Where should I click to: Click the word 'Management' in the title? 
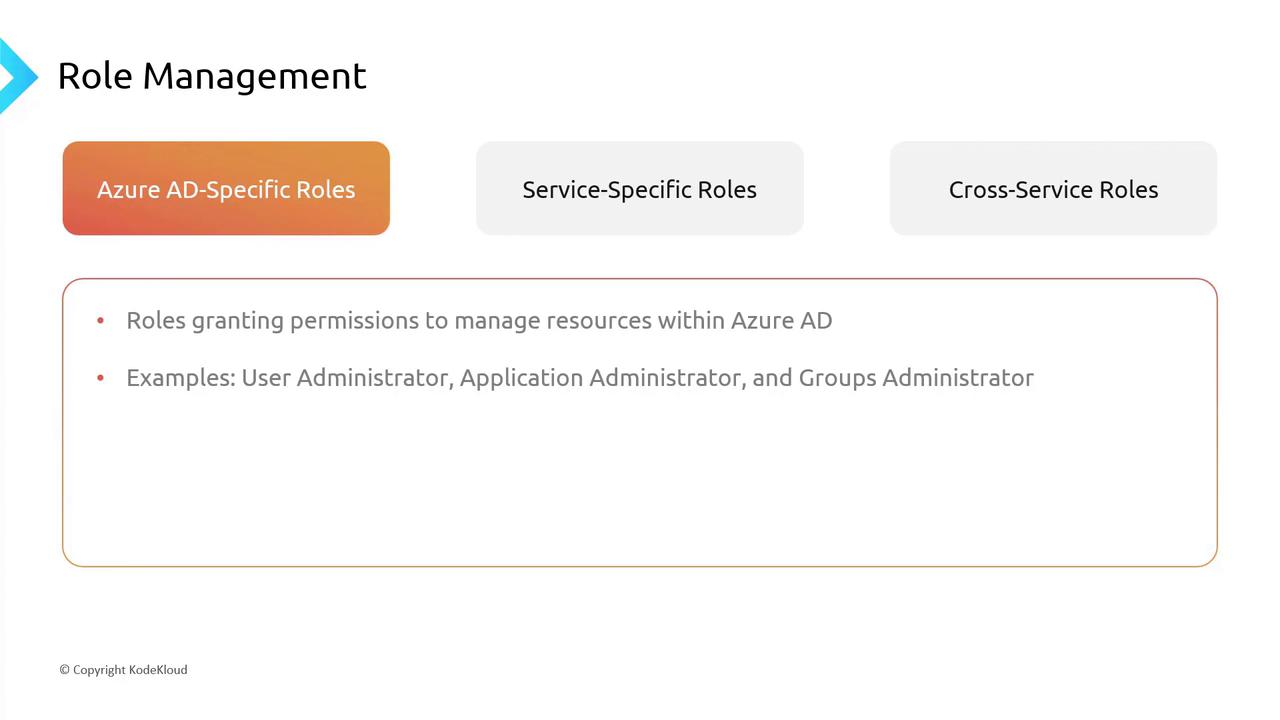pyautogui.click(x=255, y=76)
